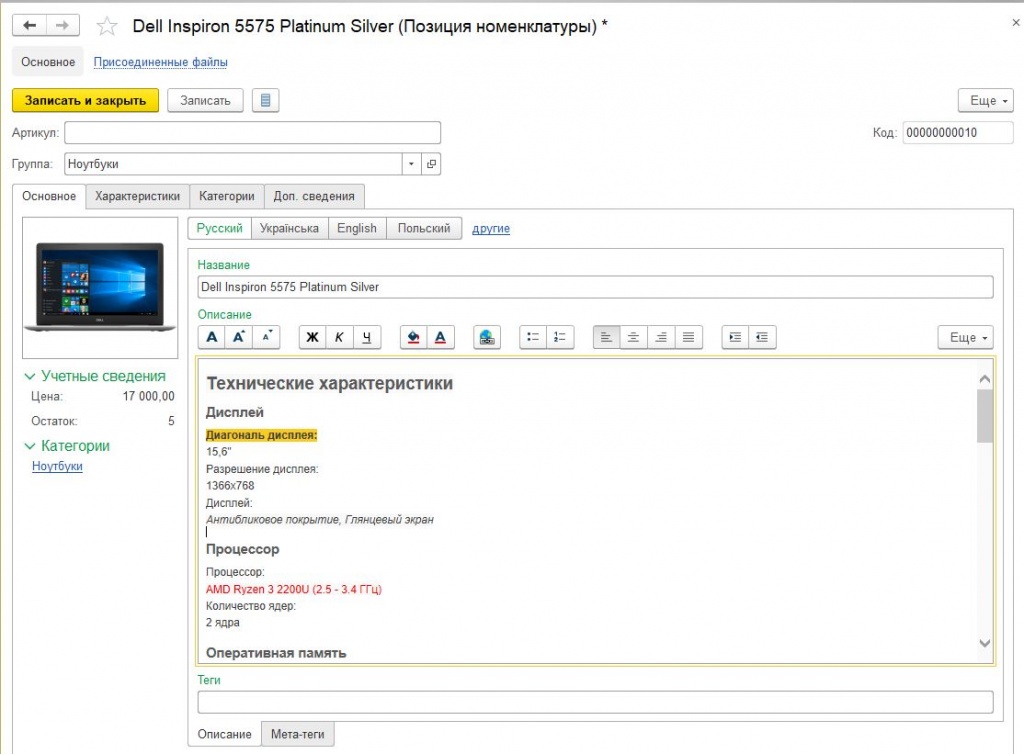
Task: Open the editor's Еще dropdown menu
Action: 965,338
